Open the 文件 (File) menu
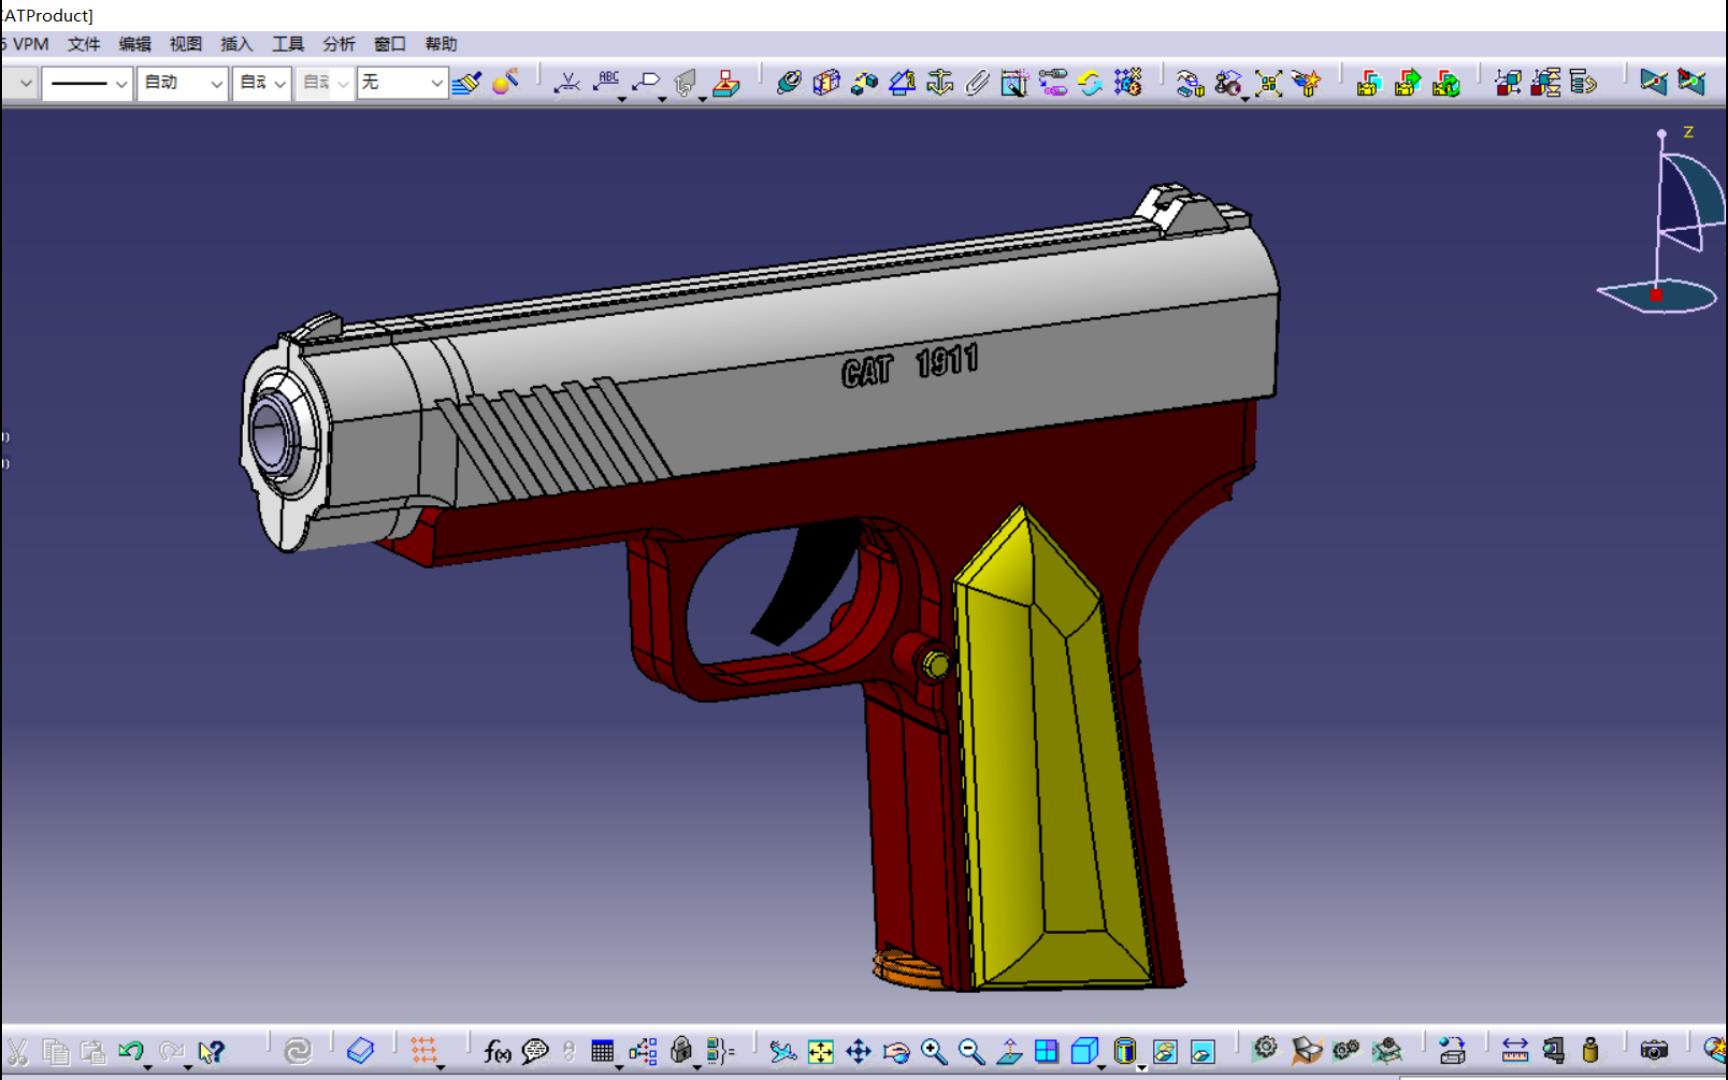The image size is (1728, 1080). pyautogui.click(x=84, y=44)
